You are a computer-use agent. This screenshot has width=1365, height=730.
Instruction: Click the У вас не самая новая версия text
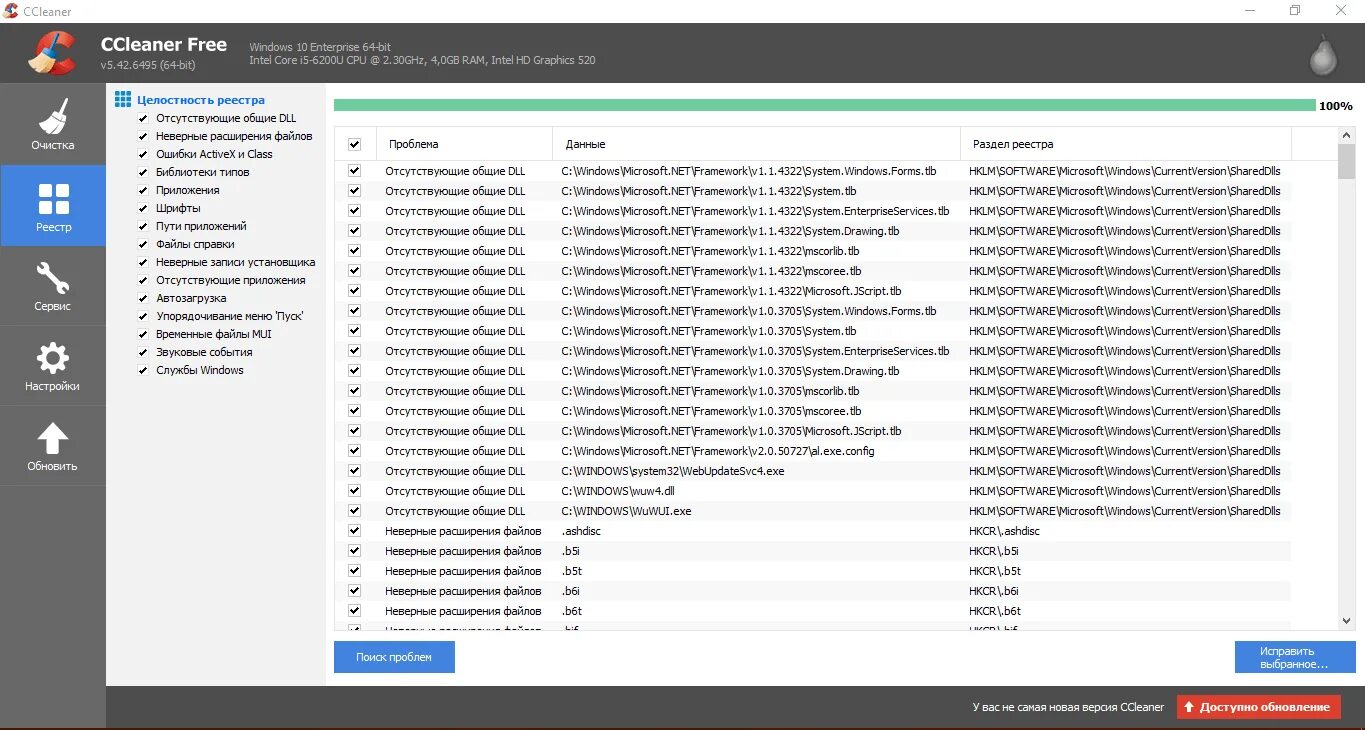(1068, 707)
